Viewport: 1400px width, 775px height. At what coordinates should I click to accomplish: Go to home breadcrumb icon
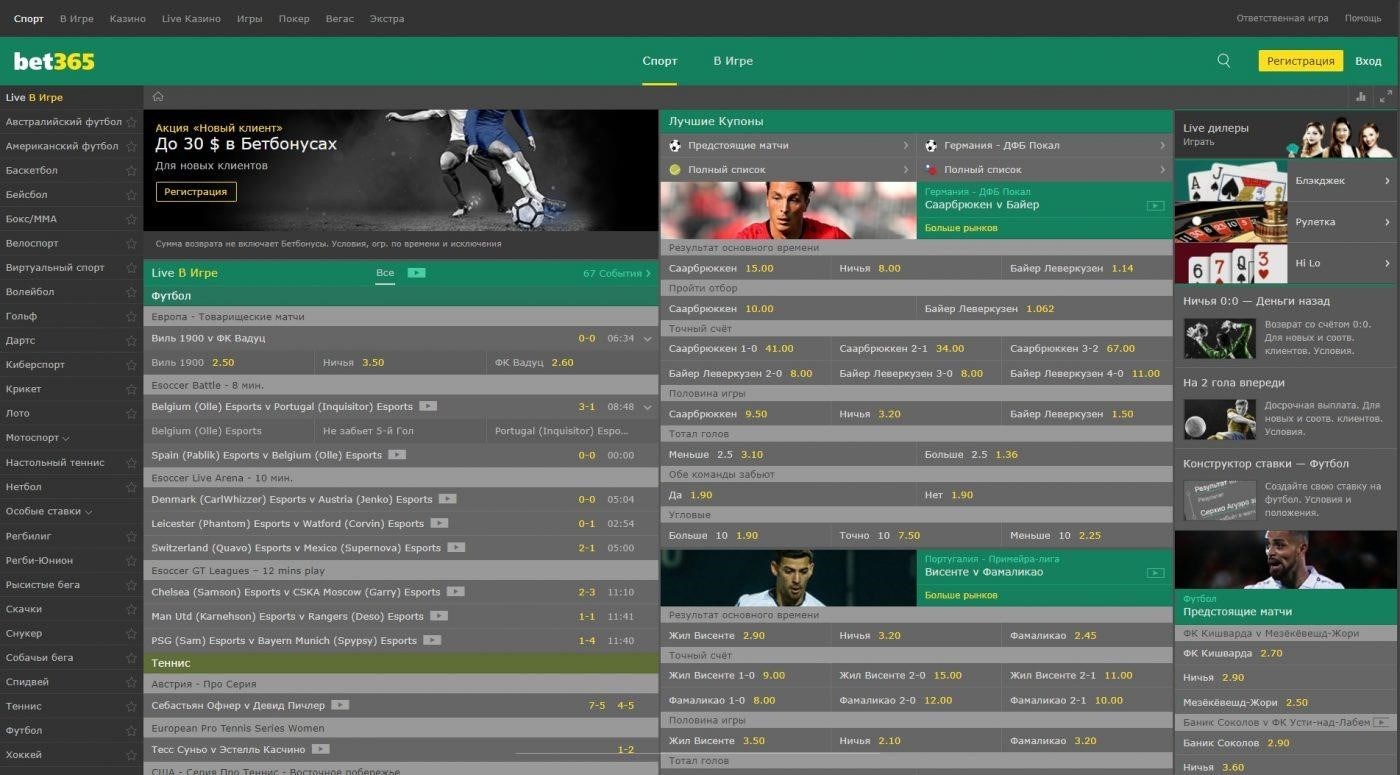[x=158, y=97]
